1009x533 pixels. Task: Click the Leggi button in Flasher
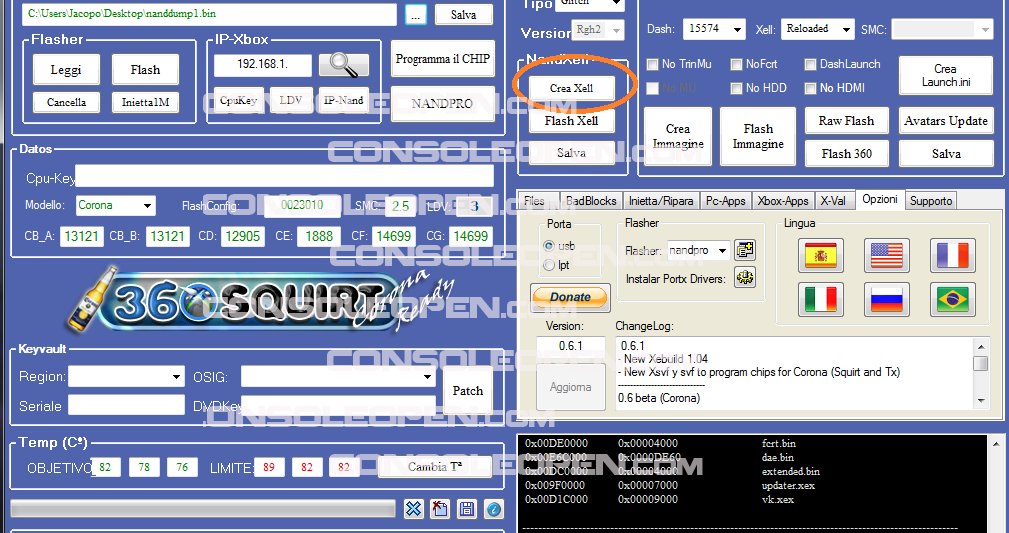coord(66,70)
